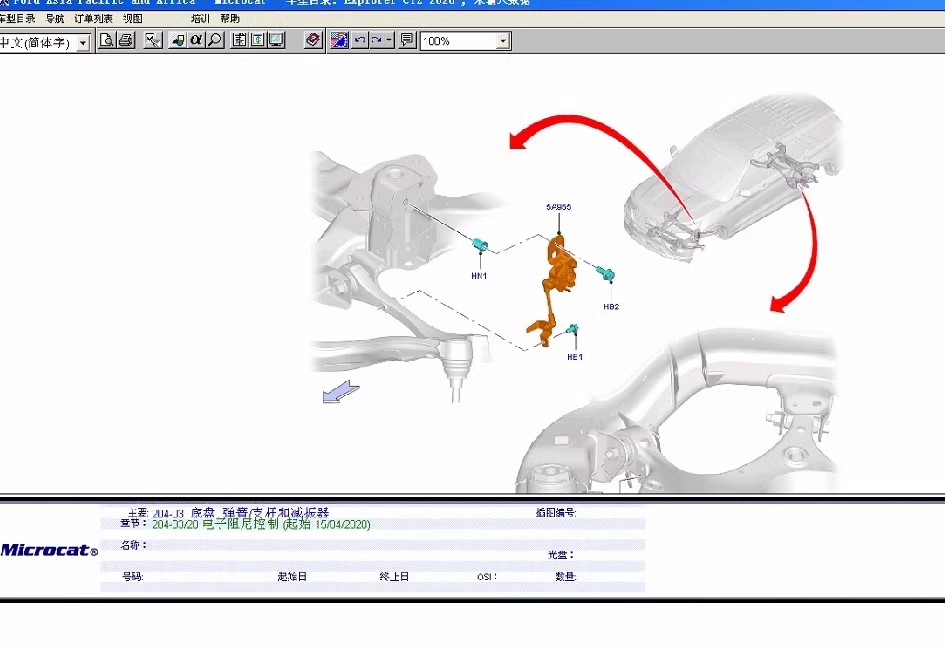Open the 100% zoom level dropdown

465,41
